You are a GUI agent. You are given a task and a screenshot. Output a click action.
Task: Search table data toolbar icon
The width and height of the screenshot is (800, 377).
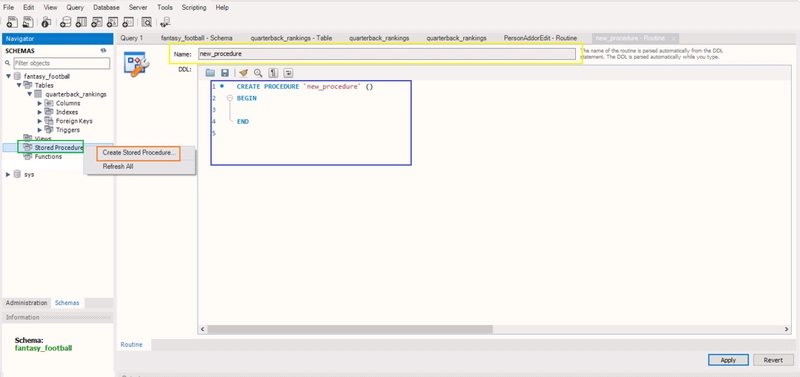tap(147, 22)
